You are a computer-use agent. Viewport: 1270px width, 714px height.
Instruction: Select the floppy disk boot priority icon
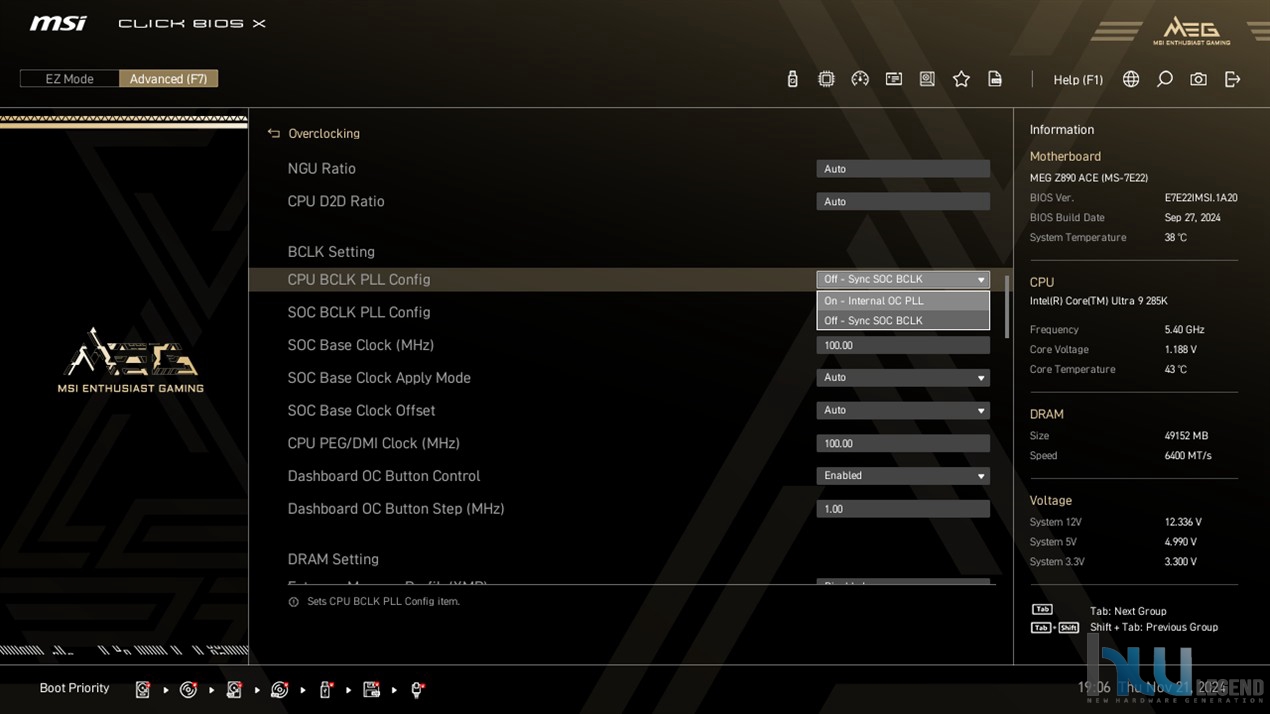point(371,689)
